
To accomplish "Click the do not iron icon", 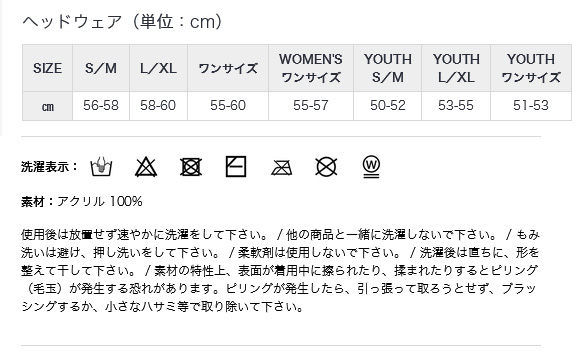I will pos(281,167).
